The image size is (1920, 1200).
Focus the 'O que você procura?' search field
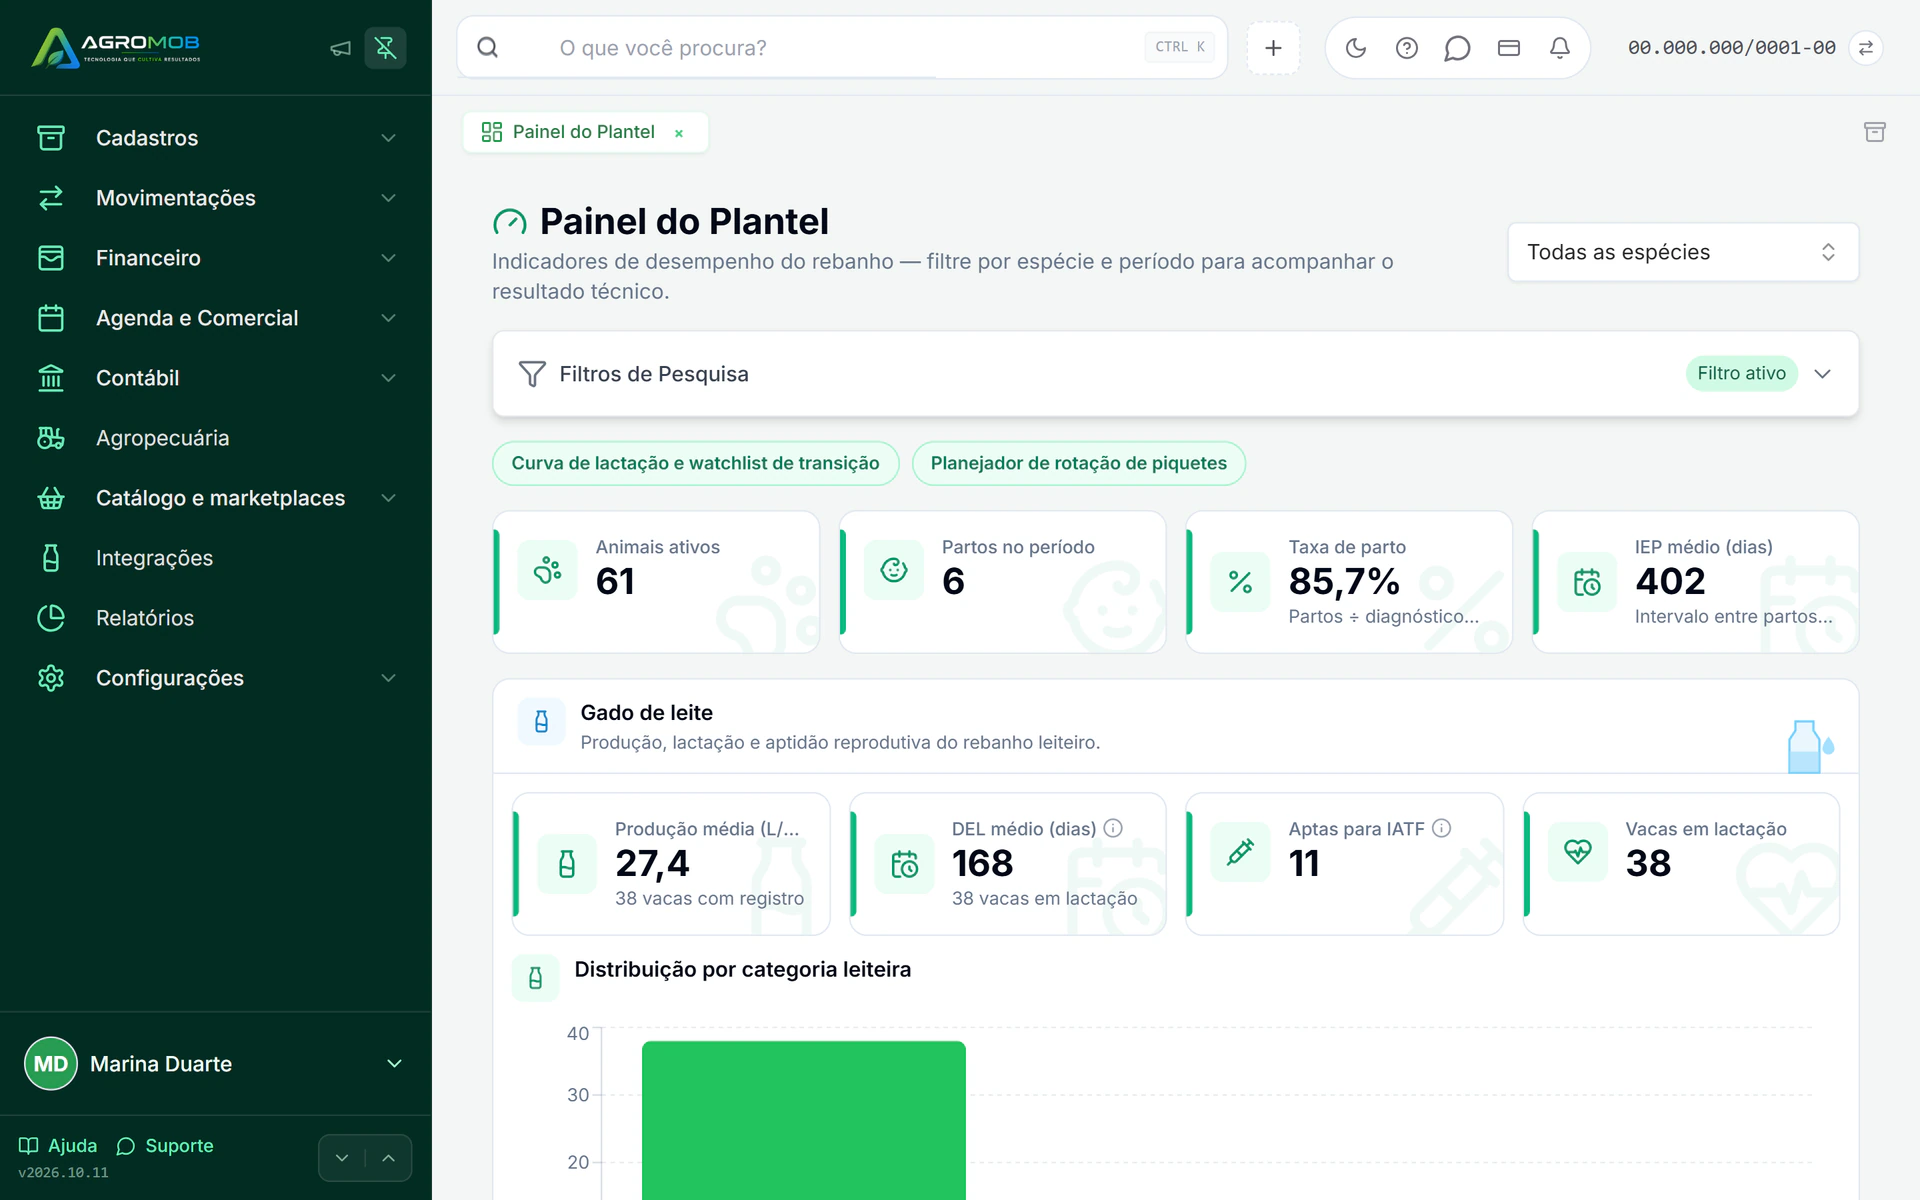tap(840, 48)
